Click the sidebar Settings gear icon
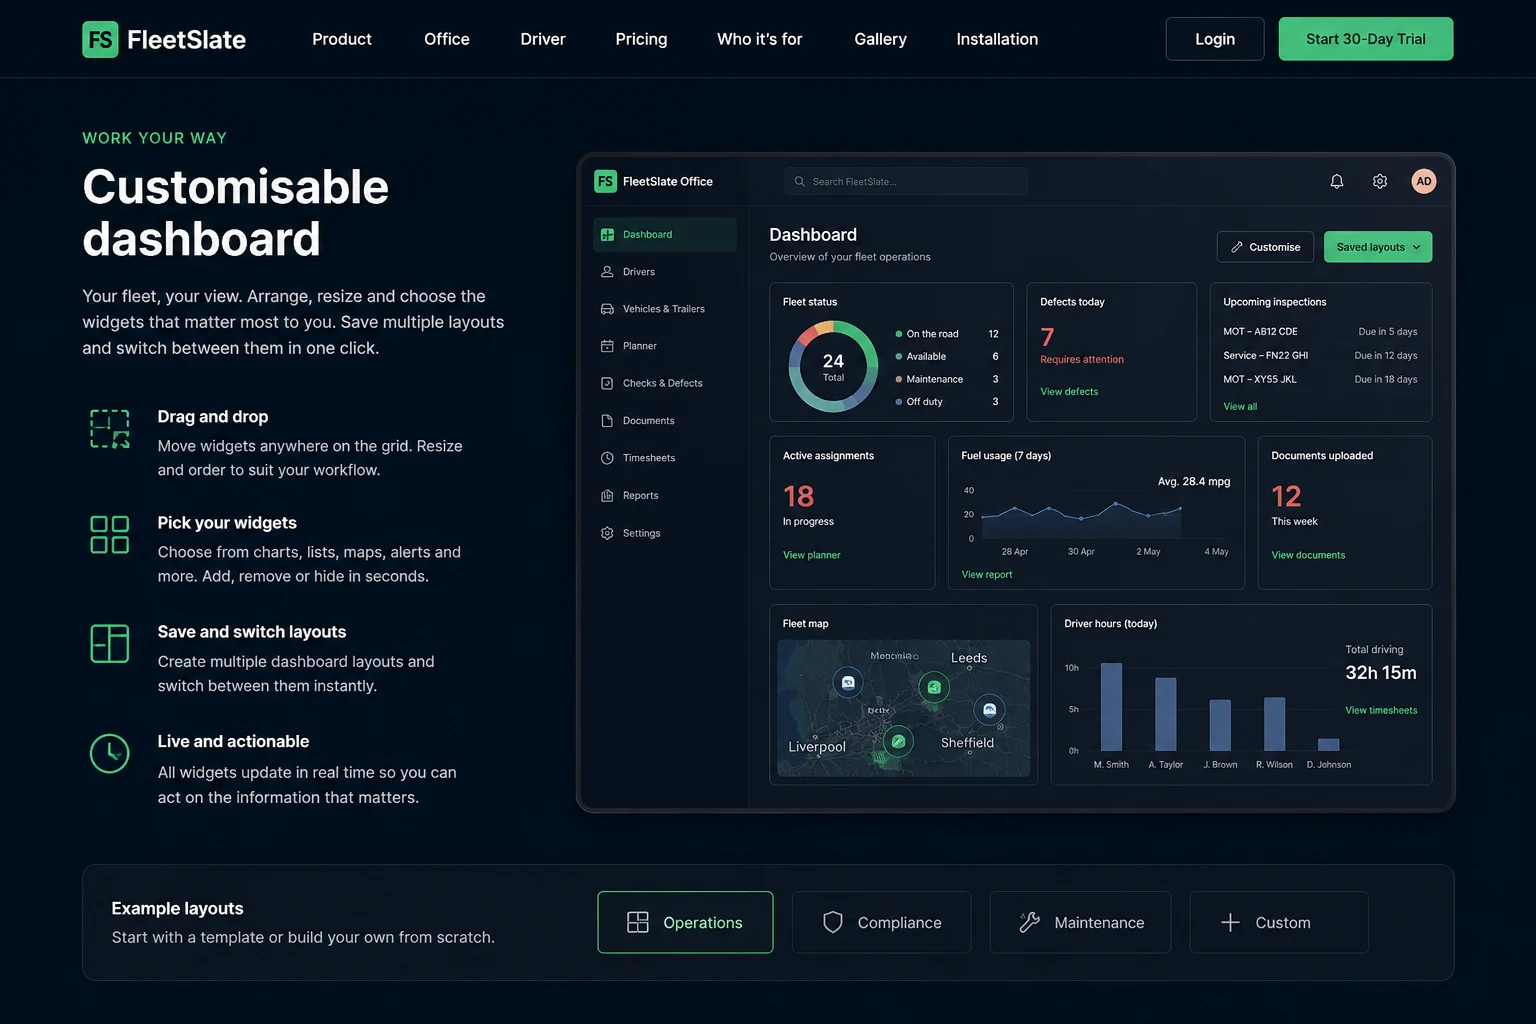Screen dimensions: 1536x1024 [607, 533]
